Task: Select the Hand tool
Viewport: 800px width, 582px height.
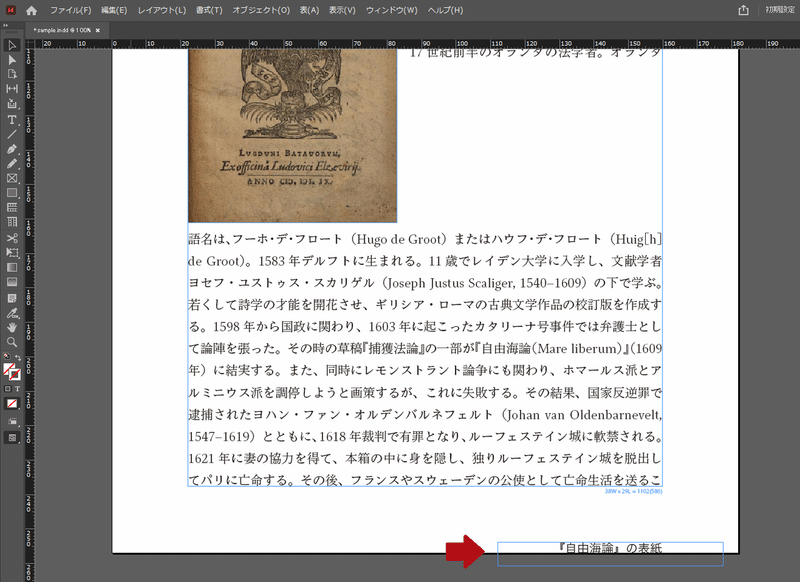Action: (12, 327)
